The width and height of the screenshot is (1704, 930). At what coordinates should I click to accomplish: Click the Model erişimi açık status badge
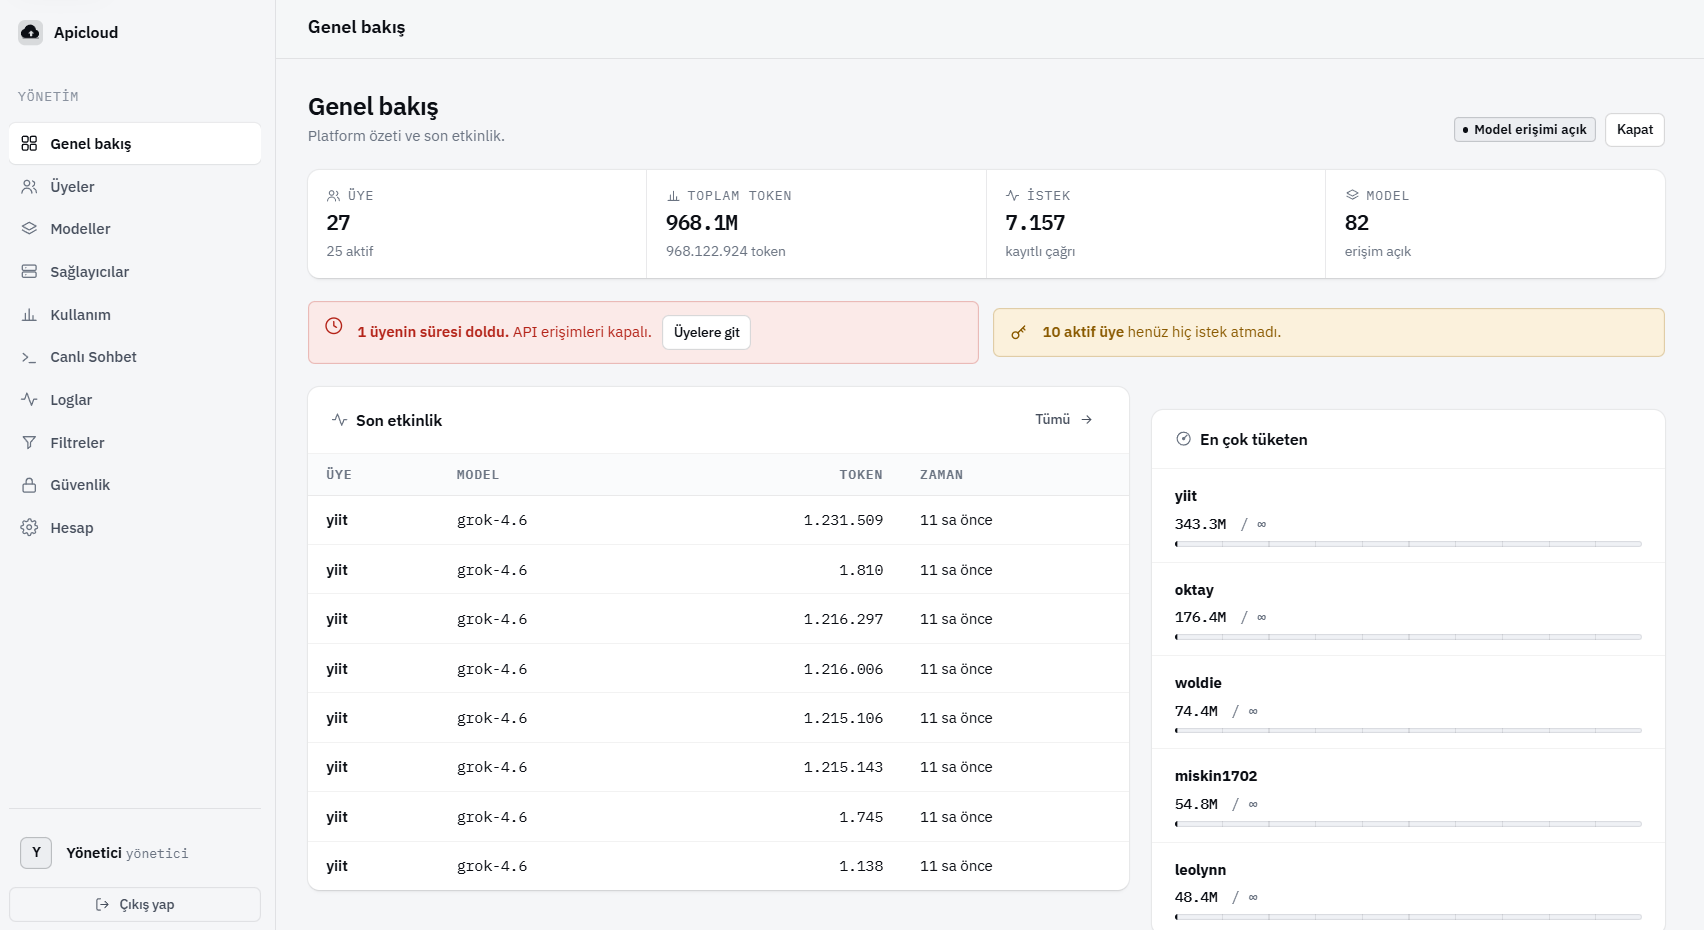(x=1524, y=130)
